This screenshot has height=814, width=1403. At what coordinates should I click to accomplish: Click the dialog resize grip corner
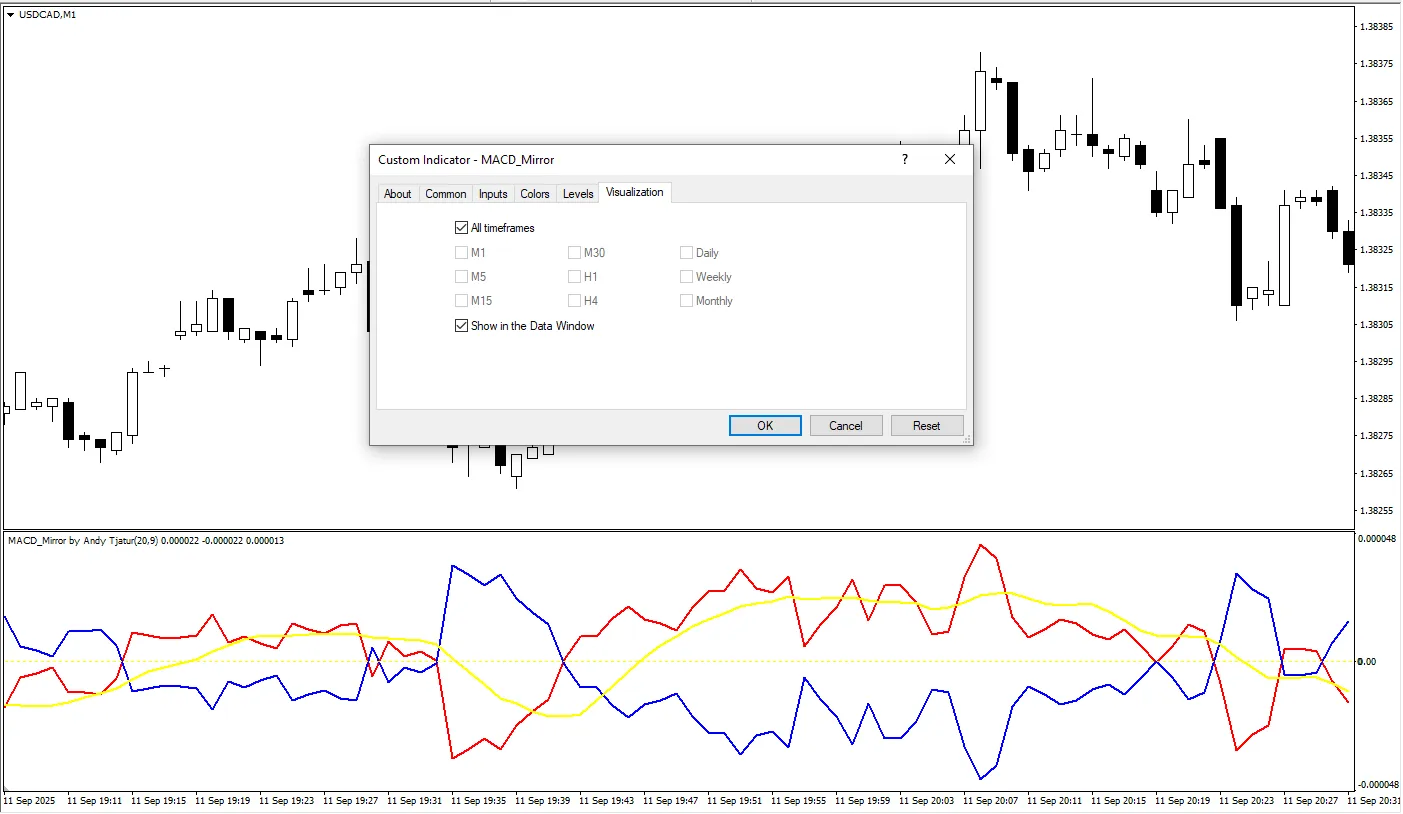pyautogui.click(x=966, y=439)
